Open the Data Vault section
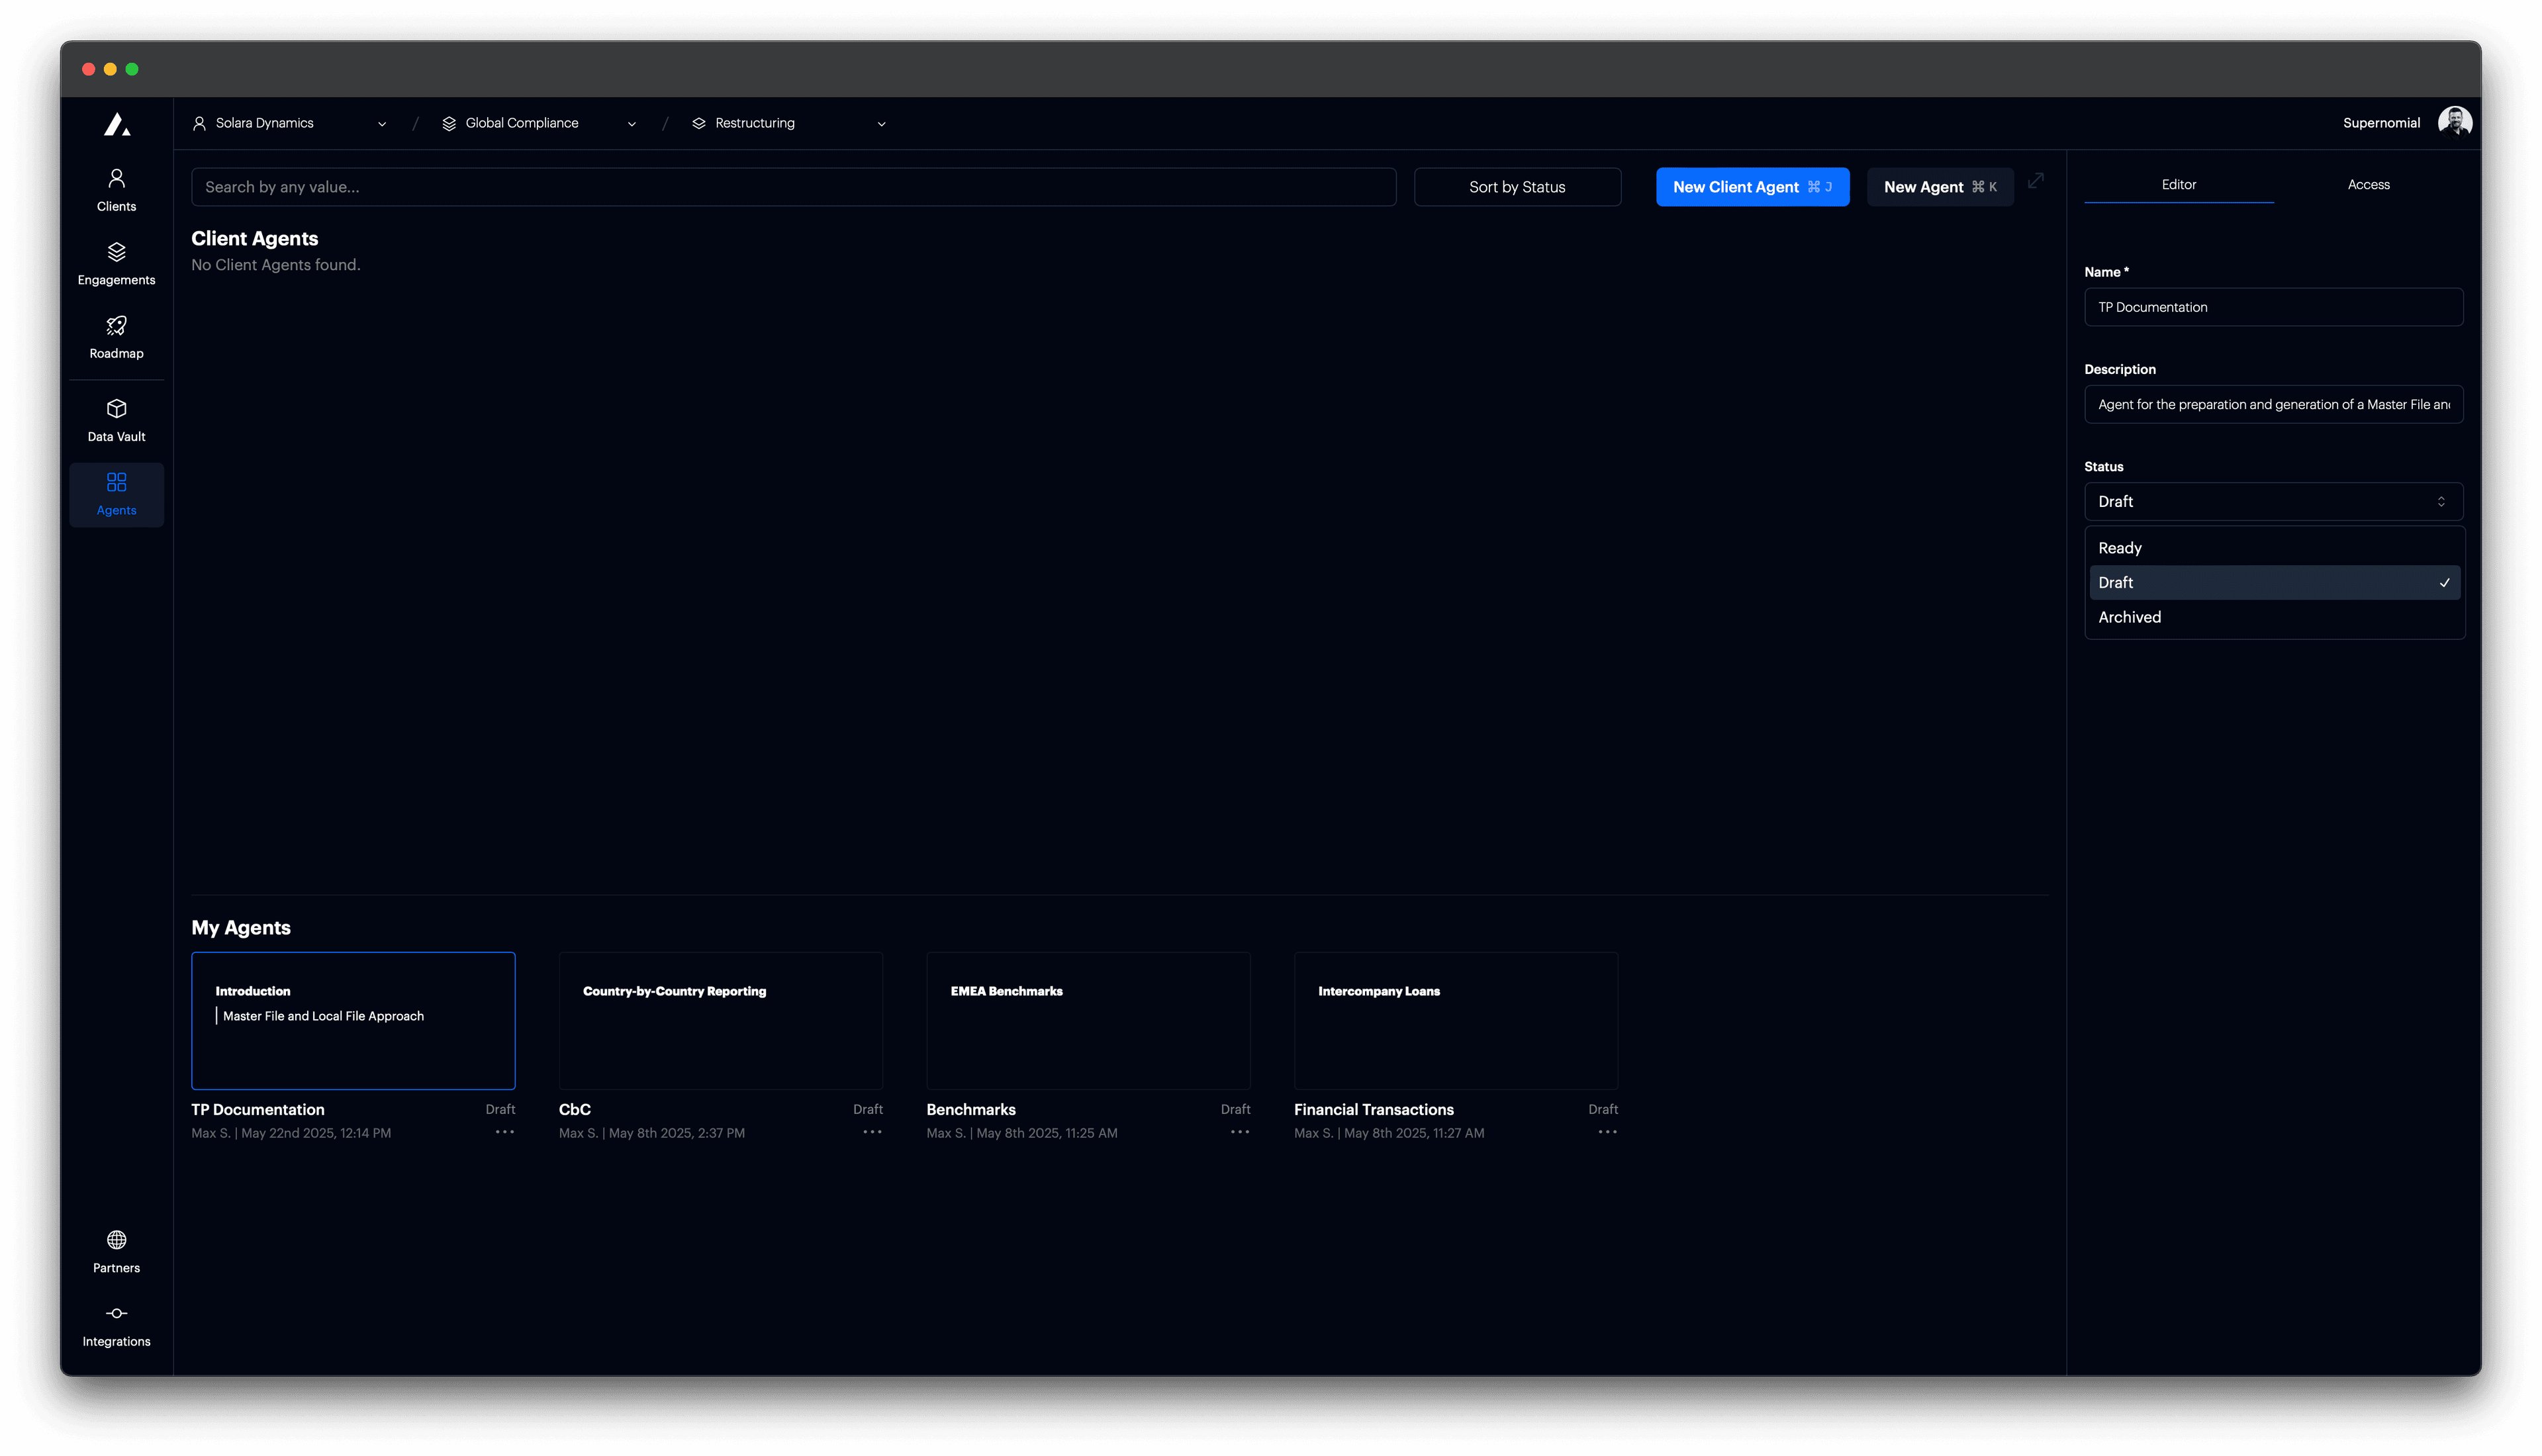2542x1456 pixels. tap(116, 420)
